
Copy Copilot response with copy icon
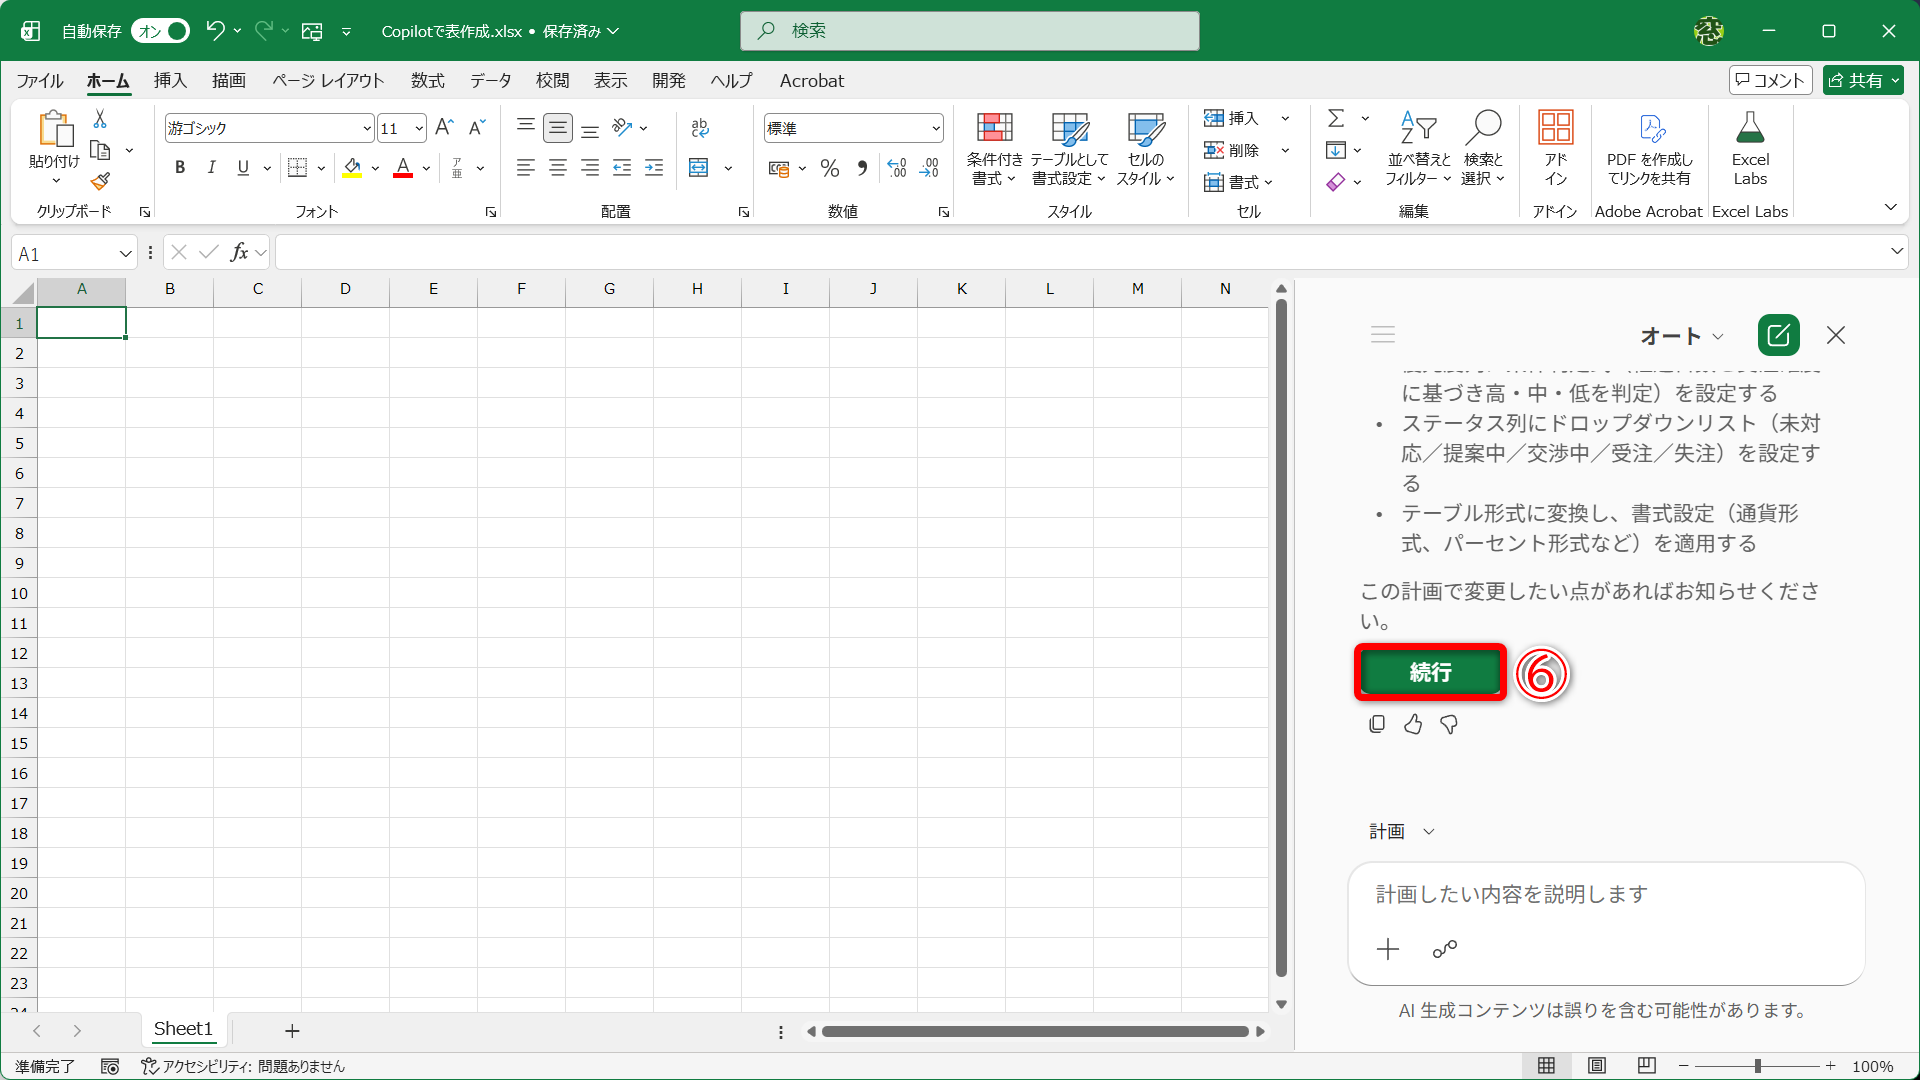(1377, 724)
